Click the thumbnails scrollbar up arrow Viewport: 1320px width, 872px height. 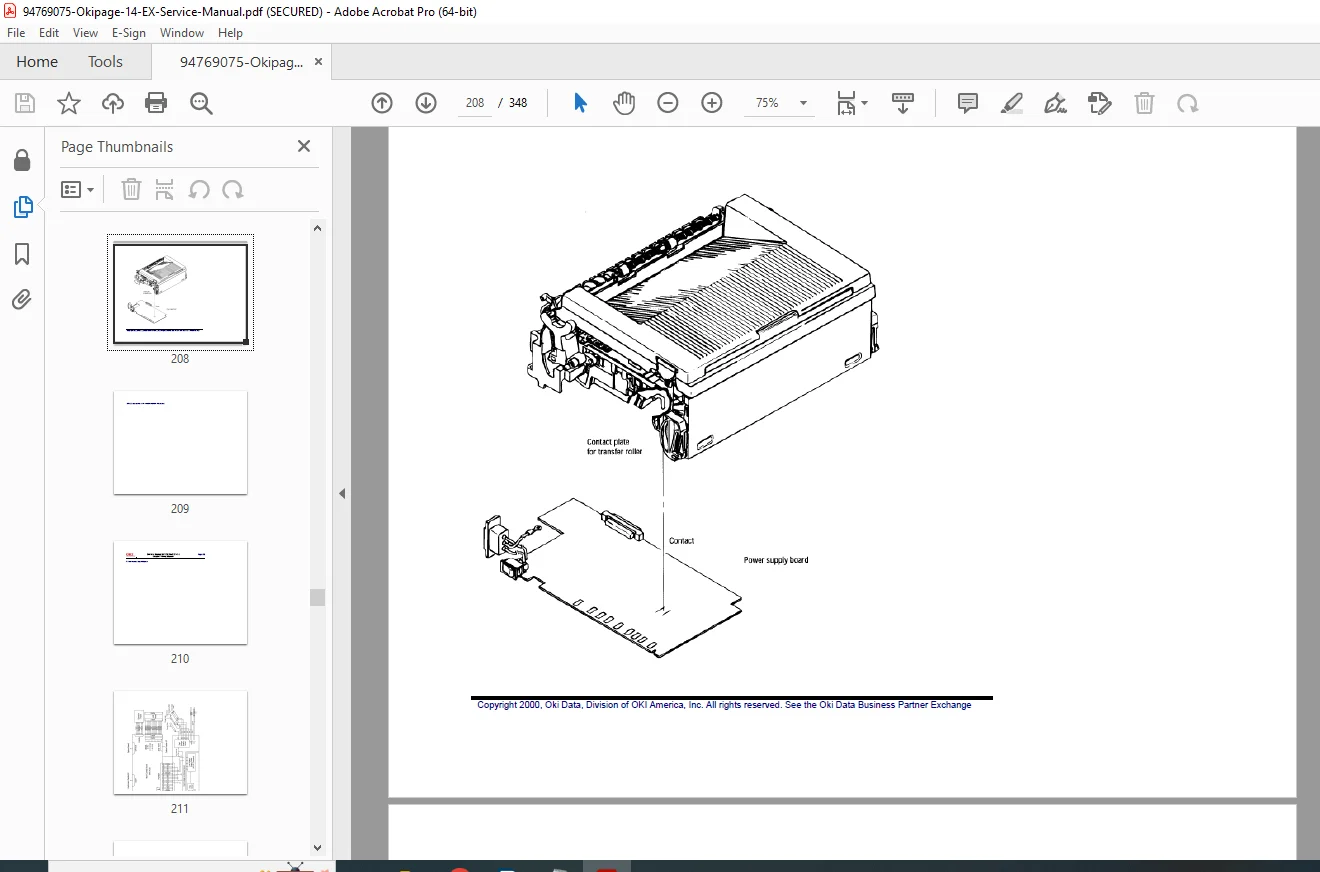click(318, 228)
